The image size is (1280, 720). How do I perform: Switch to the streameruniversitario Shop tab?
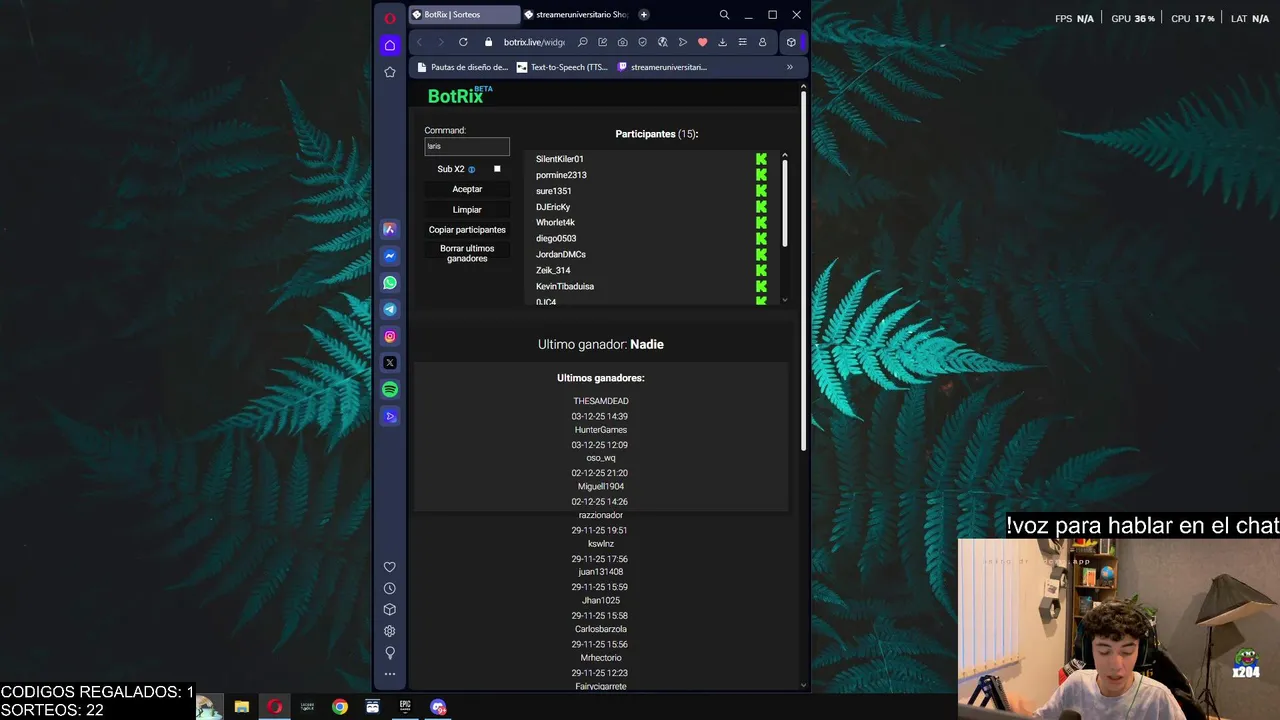tap(576, 15)
